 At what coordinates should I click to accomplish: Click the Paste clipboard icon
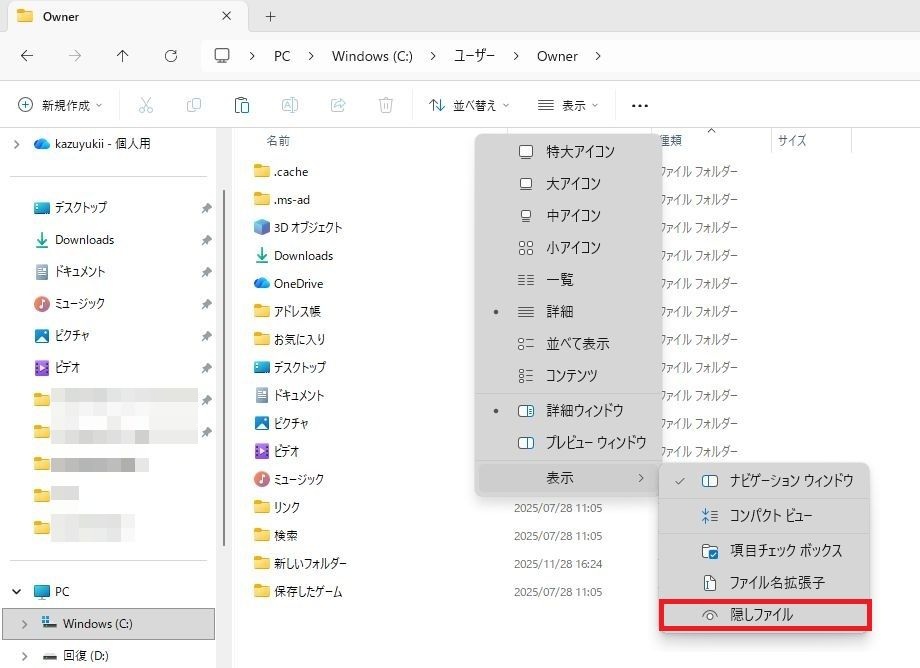click(x=241, y=105)
